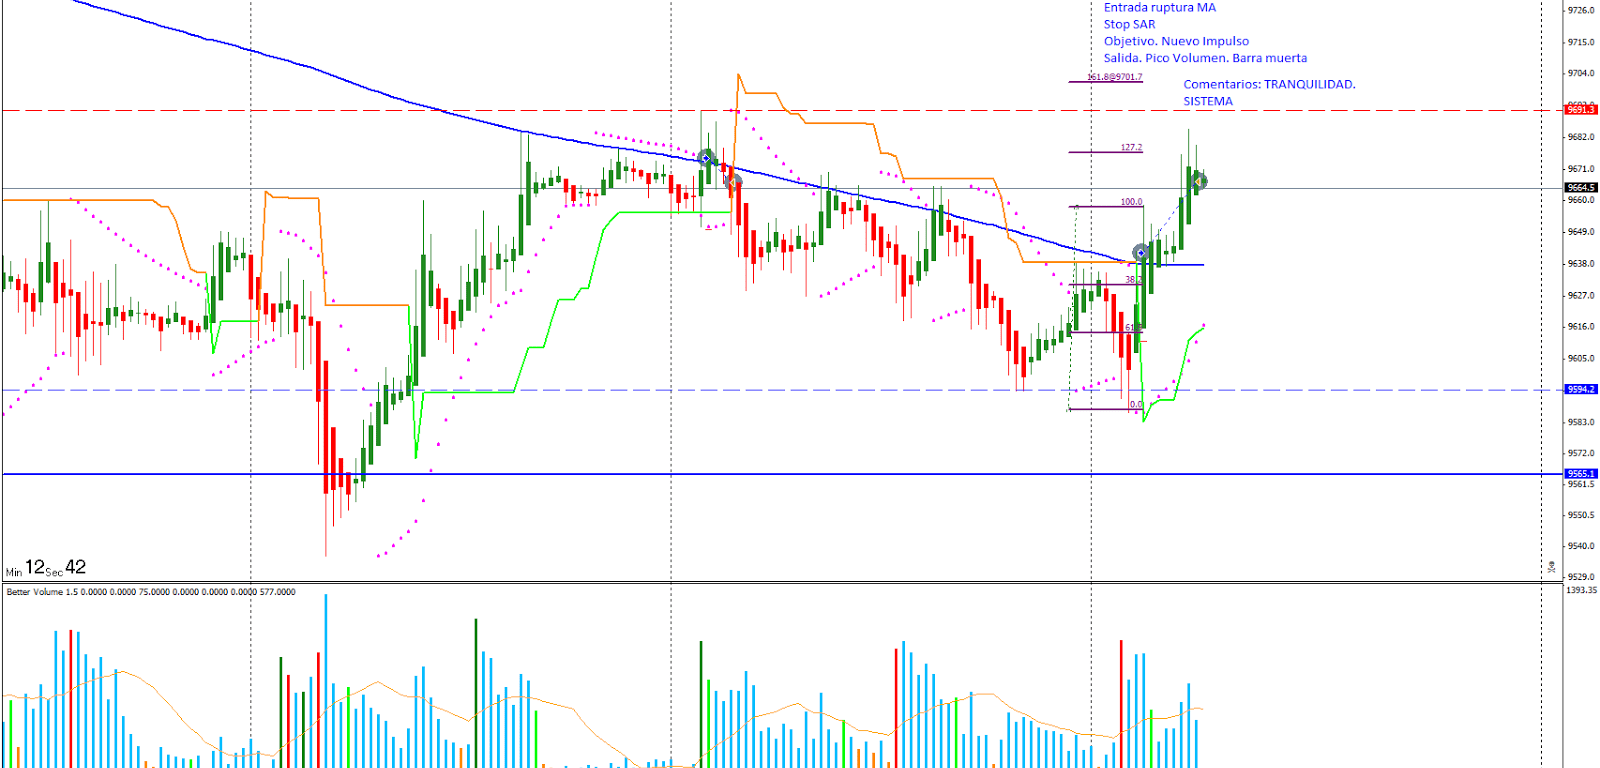Select the black 9664.5 current price label
Screen dimensions: 1600x768
click(x=1580, y=188)
